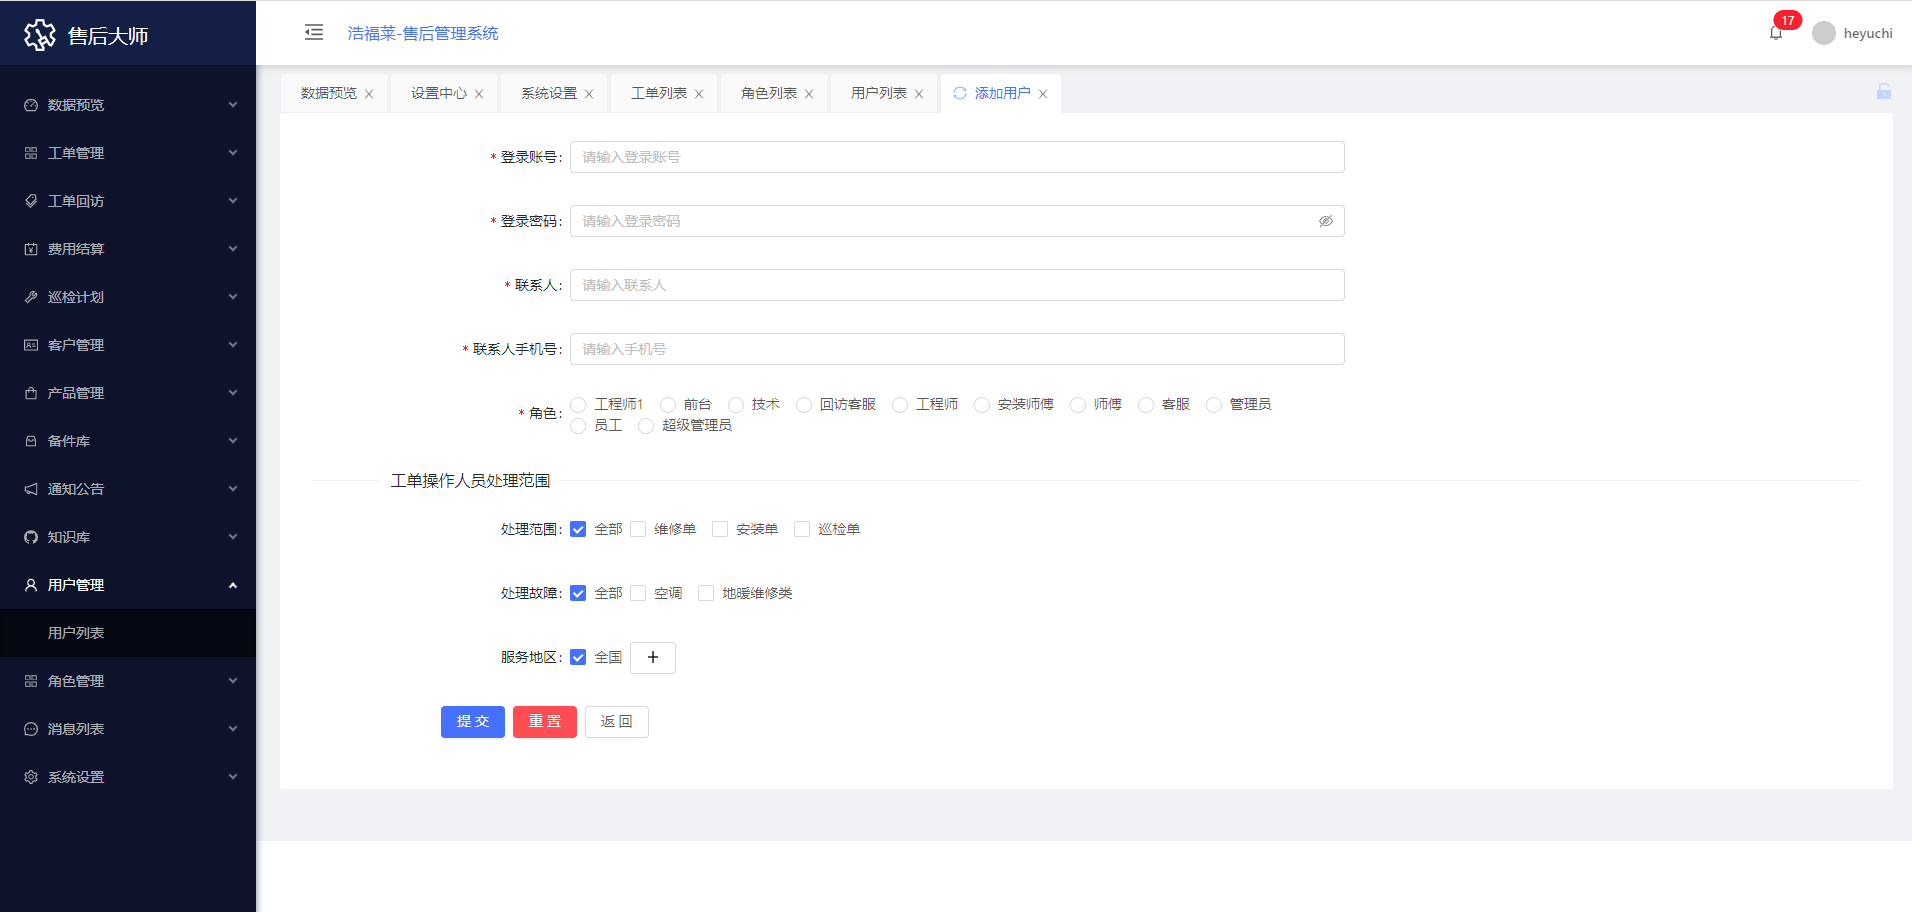Switch to the 角色列表 tab
Screen dimensions: 1912x912
(768, 93)
